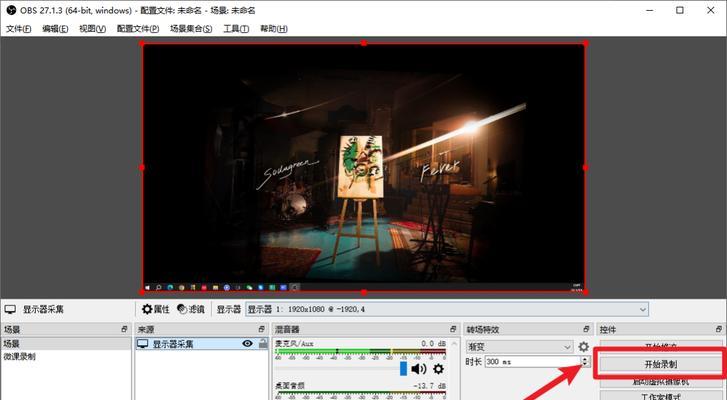Click the 时长 label in transitions panel
Viewport: 727px width, 400px height.
473,361
